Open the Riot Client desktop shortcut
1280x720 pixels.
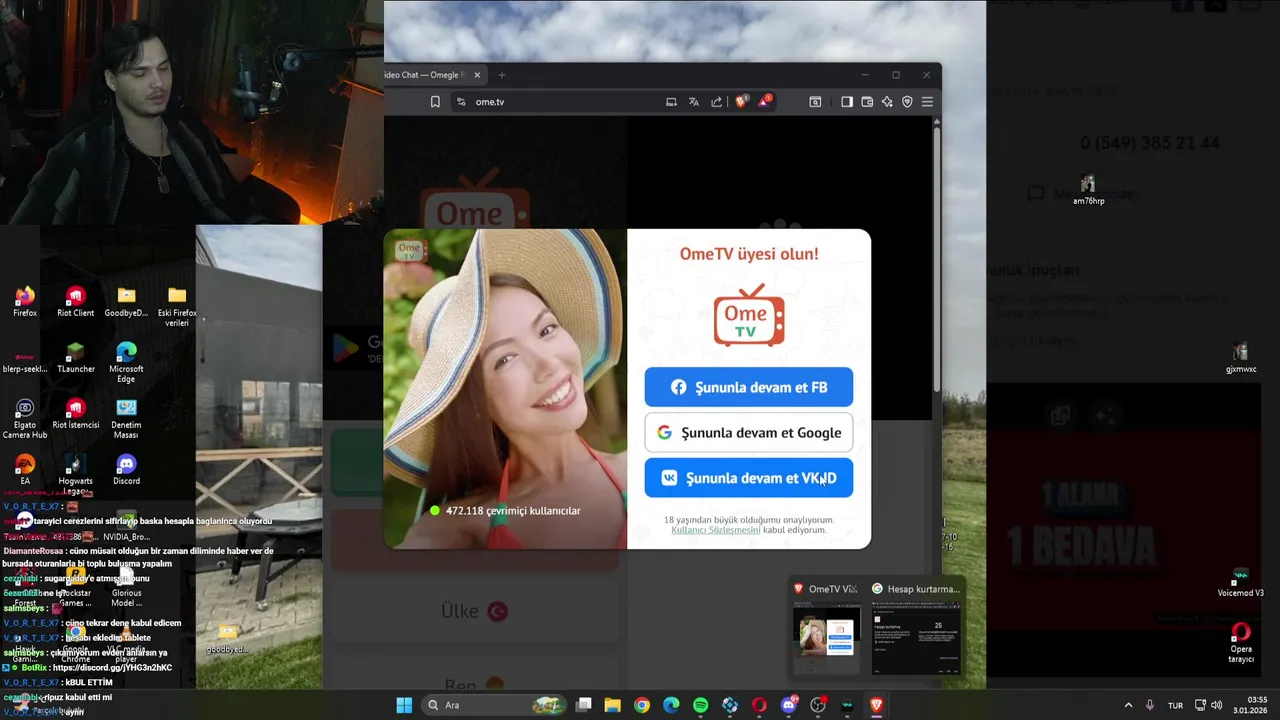tap(75, 302)
